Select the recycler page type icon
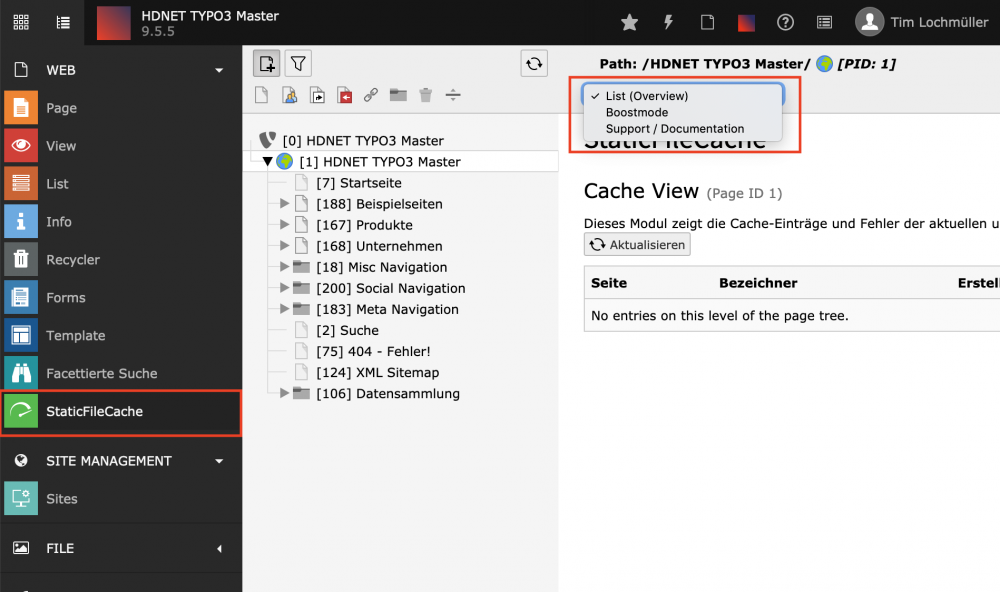Image resolution: width=1000 pixels, height=592 pixels. pyautogui.click(x=425, y=95)
